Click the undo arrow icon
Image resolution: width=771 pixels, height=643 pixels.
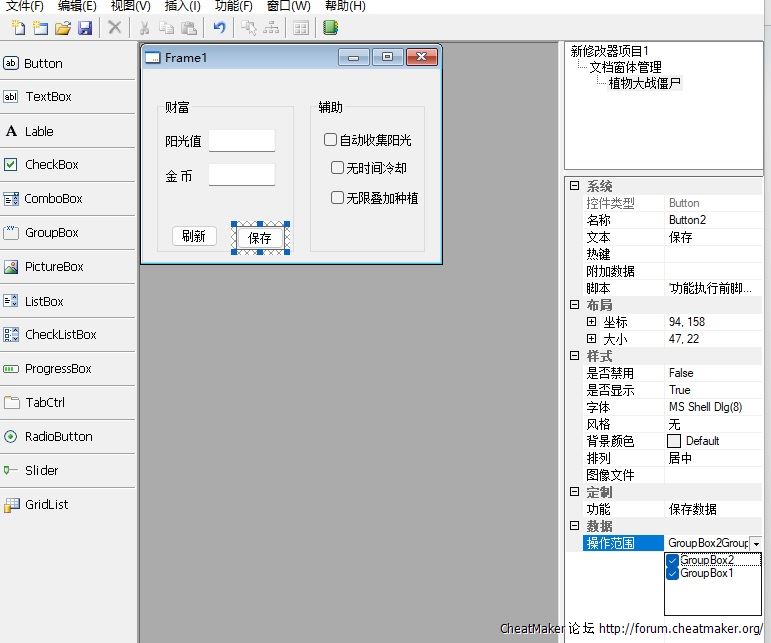[219, 28]
